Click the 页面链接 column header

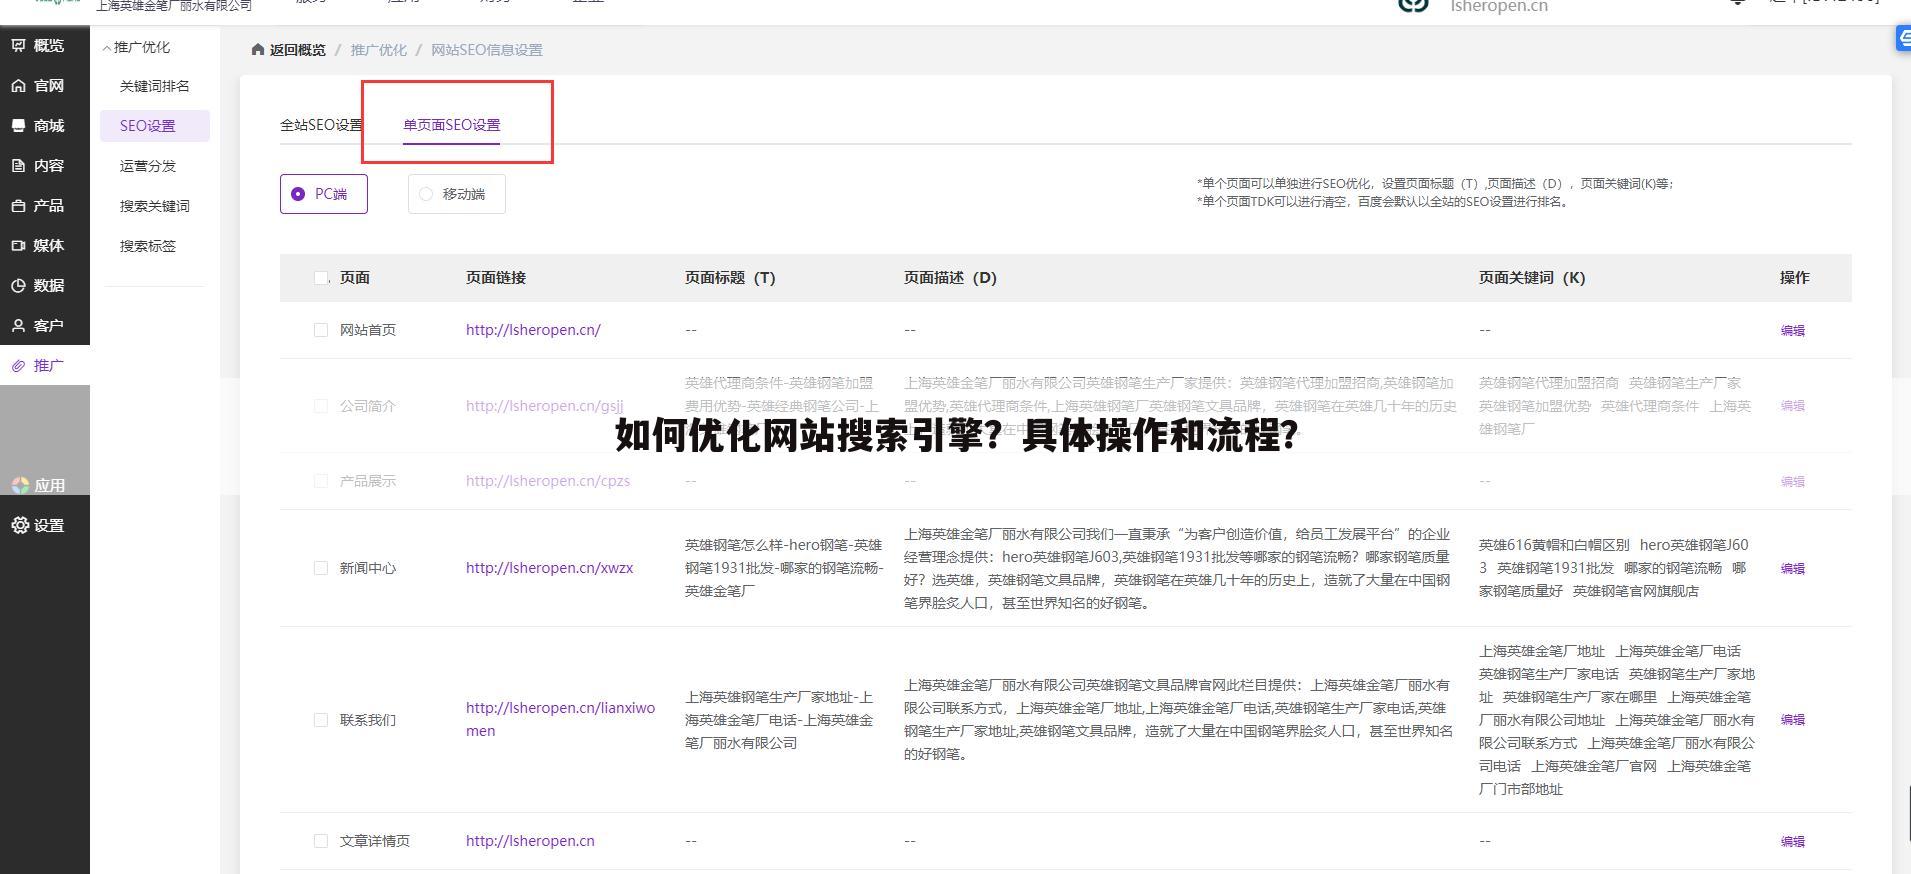(495, 278)
